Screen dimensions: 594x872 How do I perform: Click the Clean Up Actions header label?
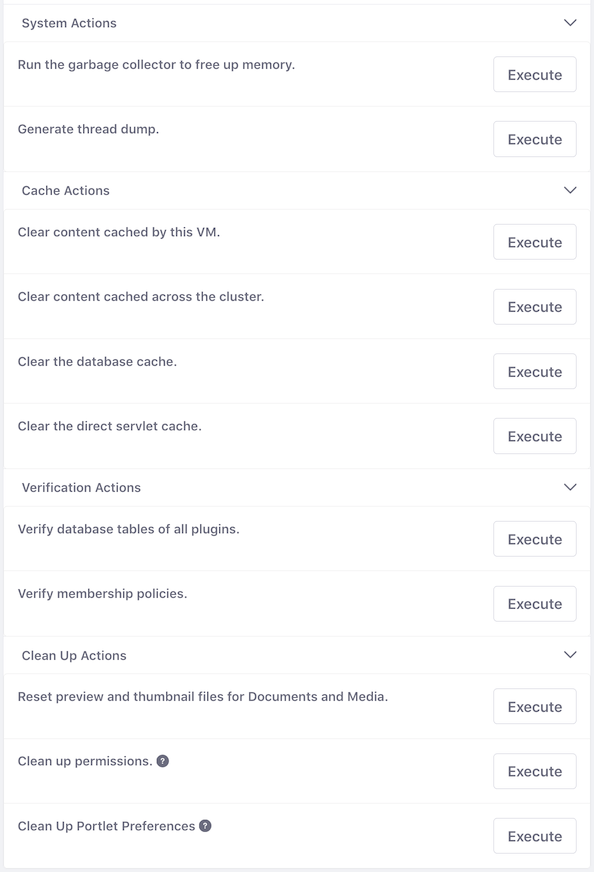pyautogui.click(x=74, y=655)
